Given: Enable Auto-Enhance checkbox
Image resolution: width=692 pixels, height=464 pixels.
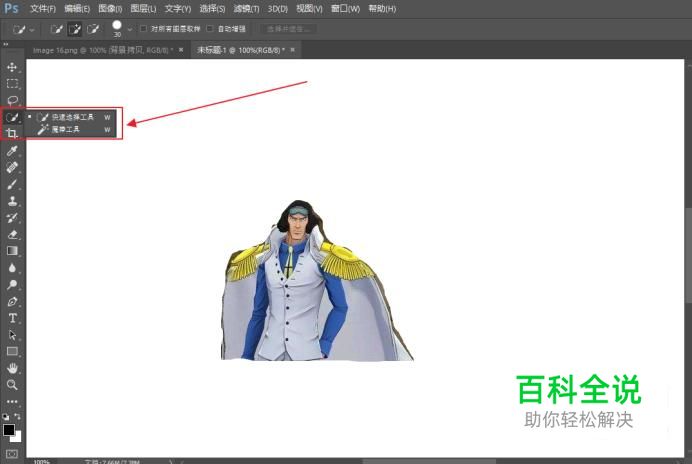Looking at the screenshot, I should coord(210,29).
